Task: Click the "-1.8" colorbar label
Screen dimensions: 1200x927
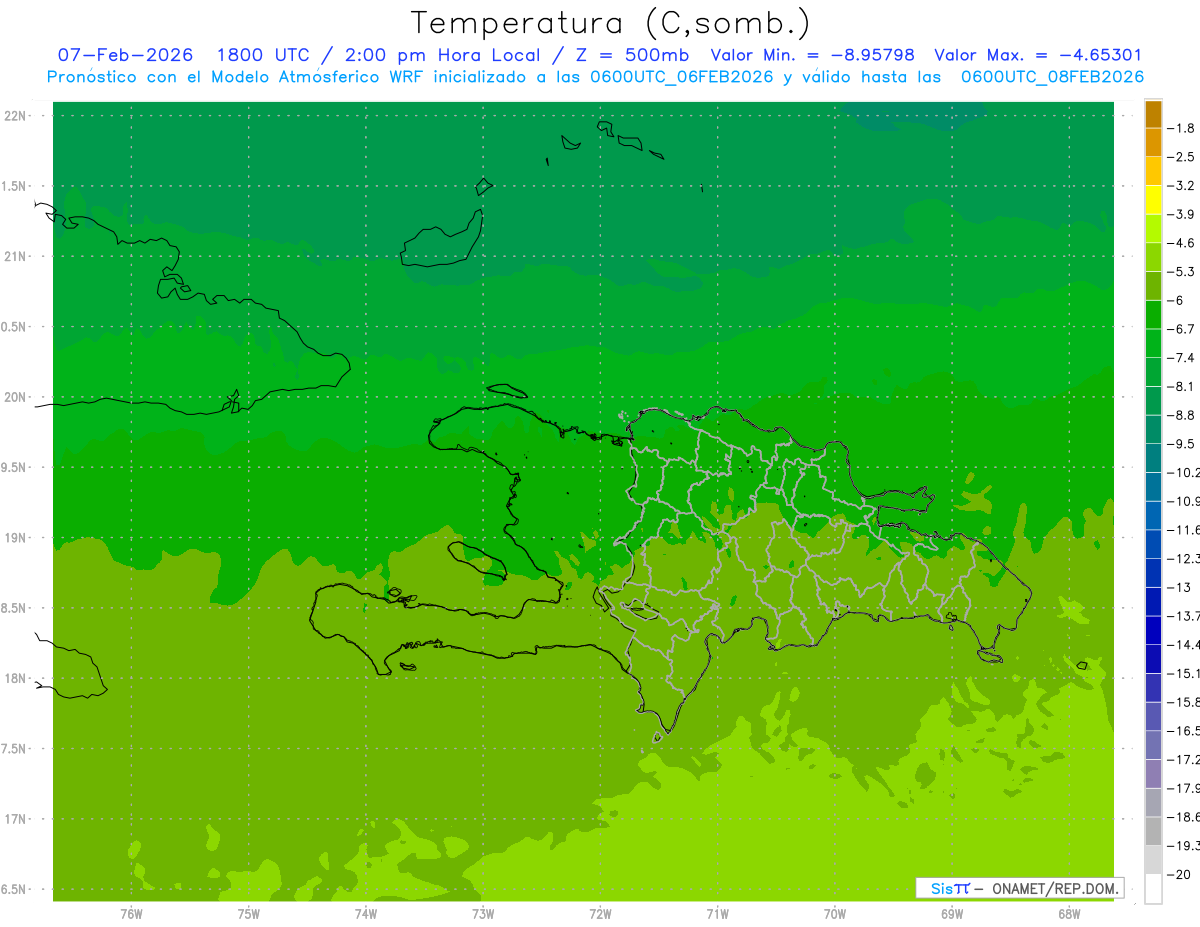Action: click(x=1181, y=128)
